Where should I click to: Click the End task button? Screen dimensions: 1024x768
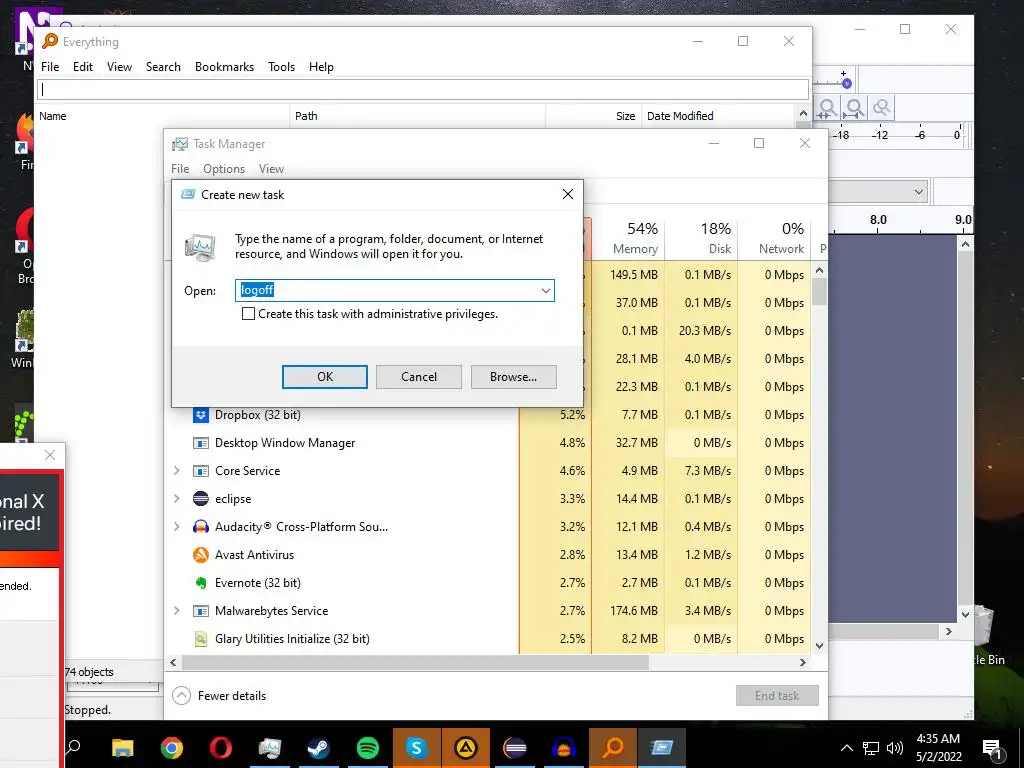[x=777, y=696]
